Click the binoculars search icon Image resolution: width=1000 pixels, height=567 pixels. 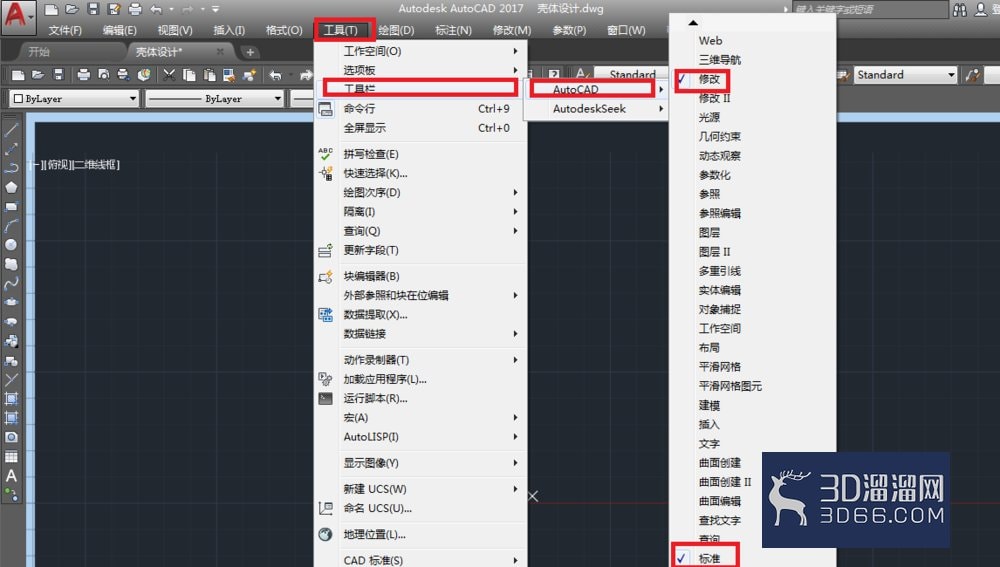point(960,10)
